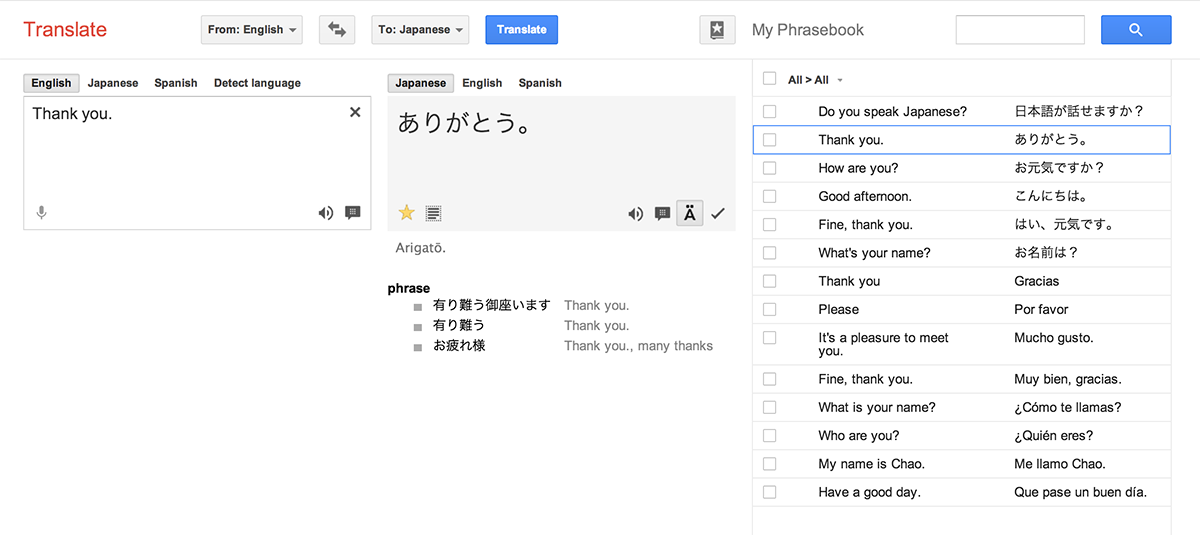Click the blue search magnifier button
This screenshot has height=535, width=1200.
tap(1136, 30)
